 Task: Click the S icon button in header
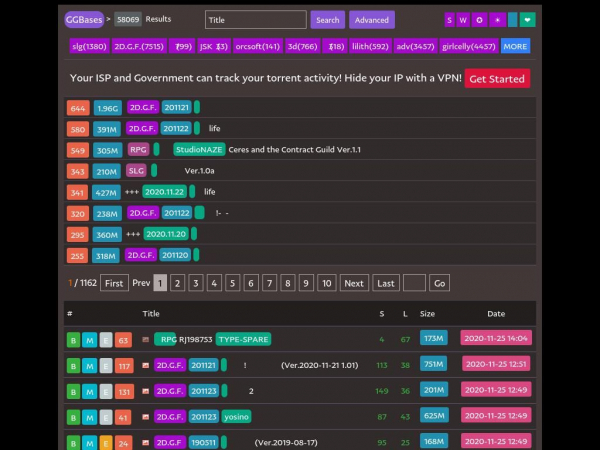coord(450,20)
